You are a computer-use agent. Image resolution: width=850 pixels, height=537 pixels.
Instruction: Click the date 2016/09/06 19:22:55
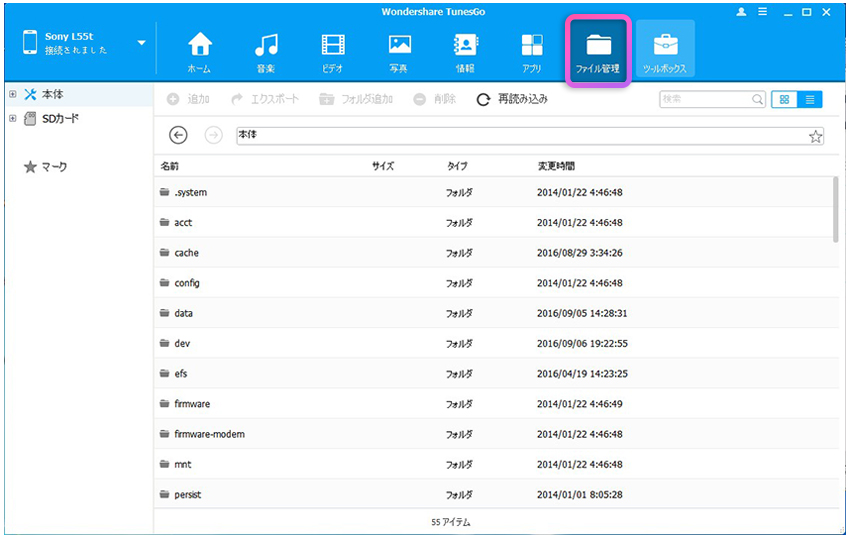pos(582,344)
